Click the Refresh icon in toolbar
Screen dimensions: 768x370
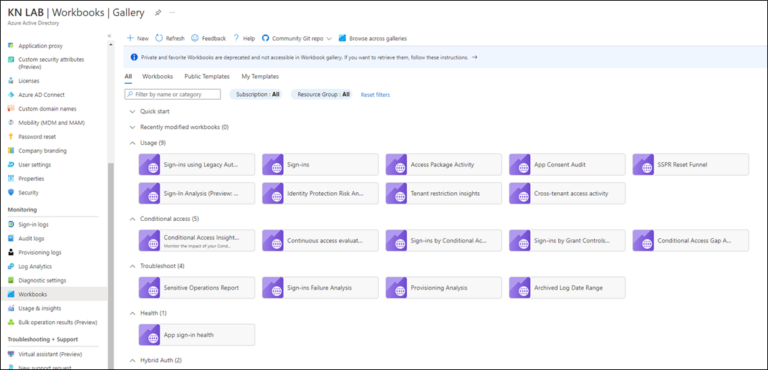(x=159, y=38)
